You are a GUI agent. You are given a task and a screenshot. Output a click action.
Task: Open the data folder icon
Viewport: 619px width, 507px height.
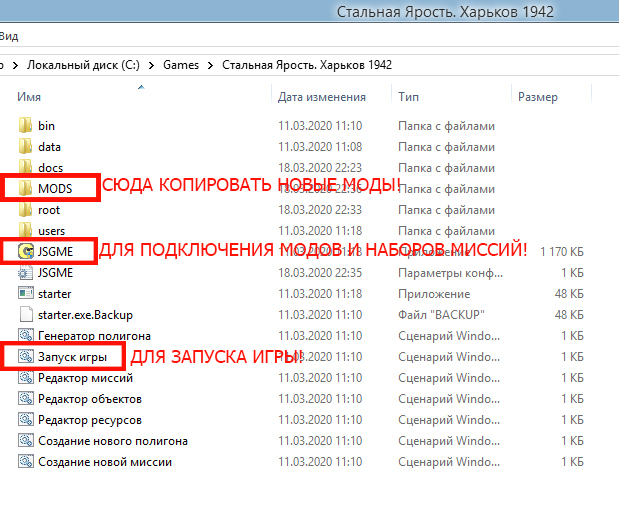[25, 146]
